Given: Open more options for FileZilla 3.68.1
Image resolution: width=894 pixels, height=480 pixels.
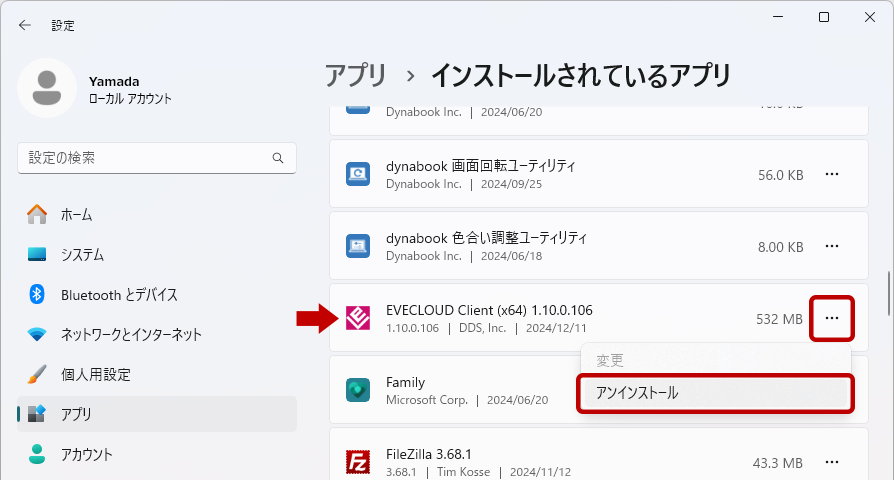Looking at the screenshot, I should (832, 462).
